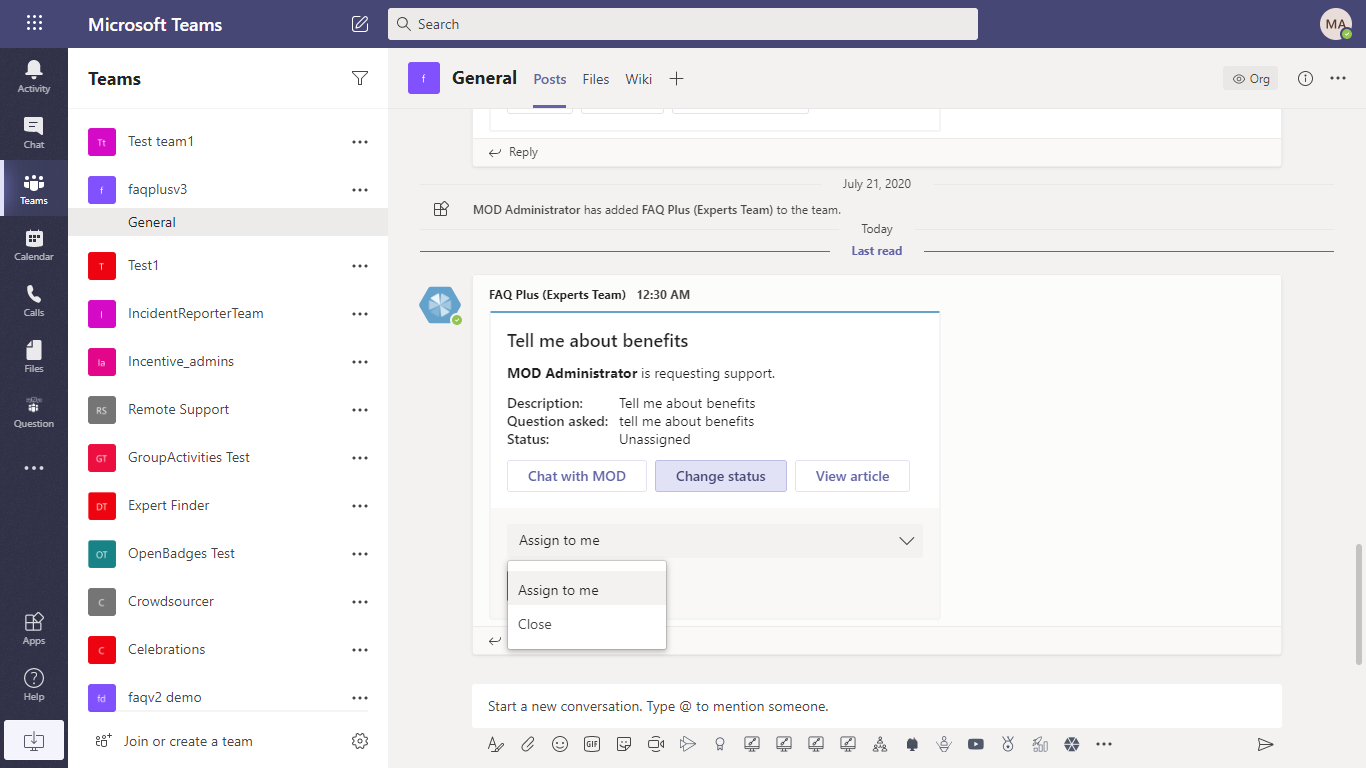The width and height of the screenshot is (1366, 768).
Task: Open channel info icon
Action: (1305, 78)
